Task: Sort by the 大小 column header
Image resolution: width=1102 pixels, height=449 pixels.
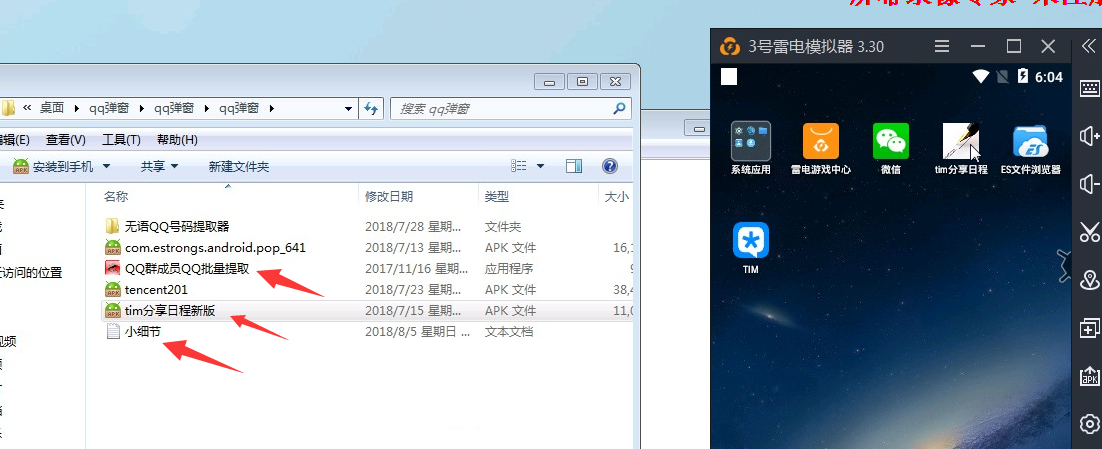Action: click(616, 197)
